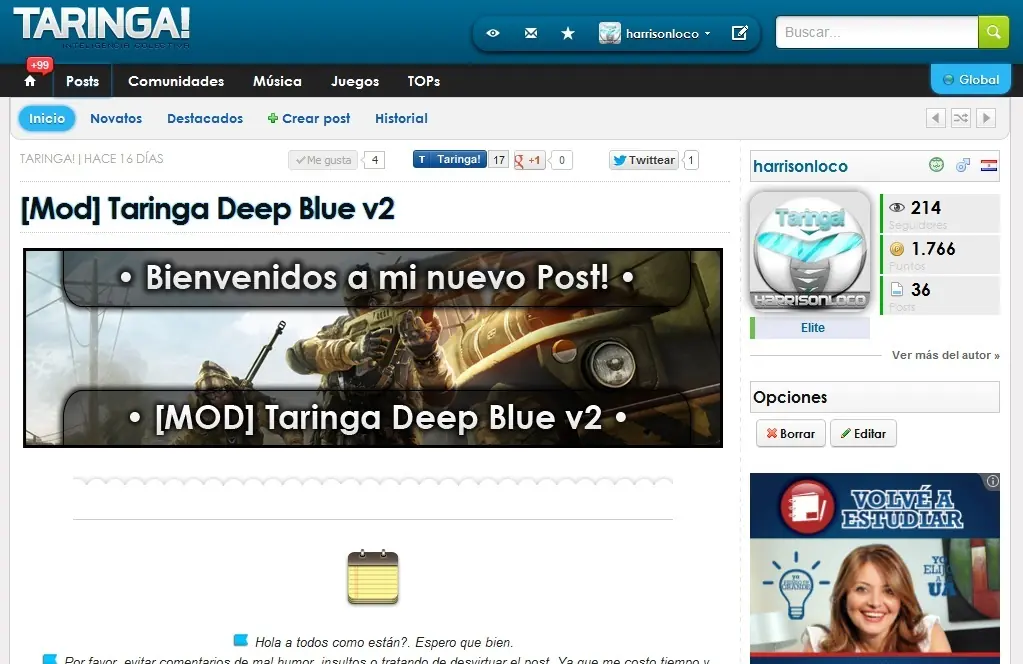Select the Inicio submenu item
Viewport: 1023px width, 664px height.
[x=47, y=118]
